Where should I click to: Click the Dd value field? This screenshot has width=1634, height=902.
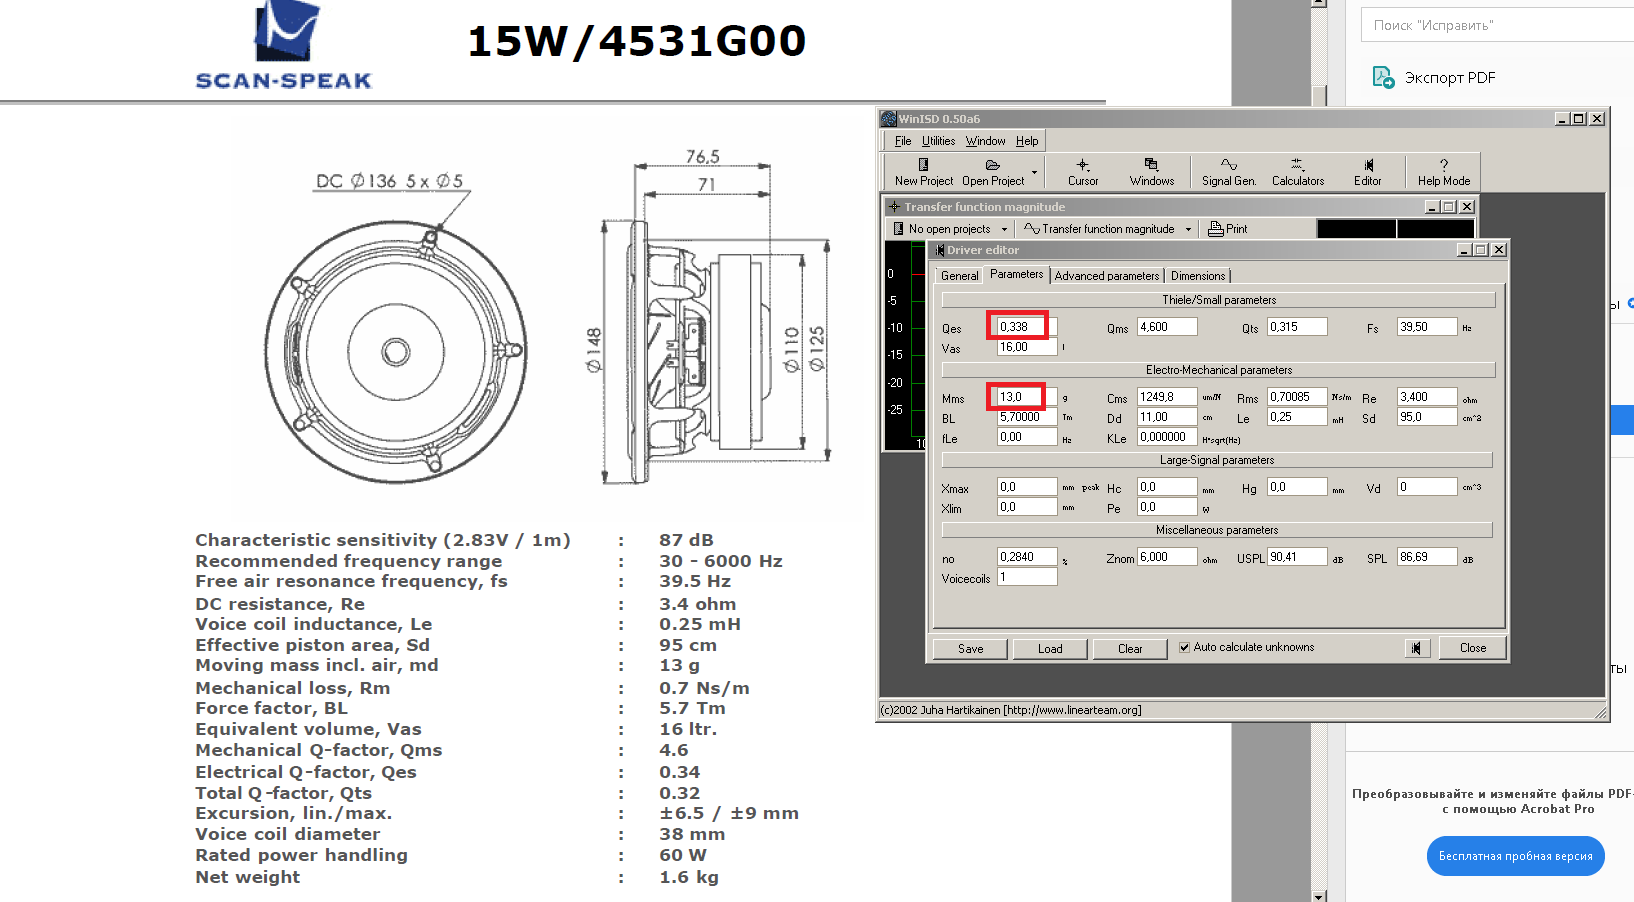(1167, 417)
